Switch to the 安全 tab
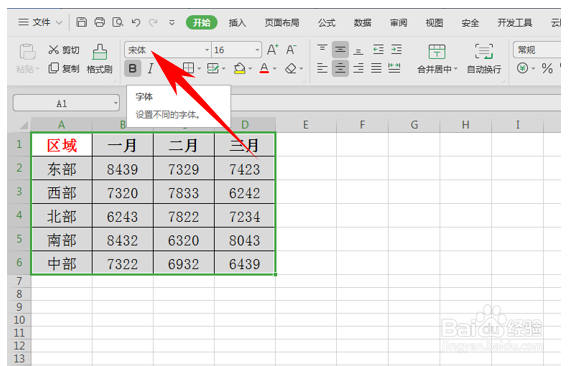This screenshot has height=366, width=575. (x=470, y=23)
